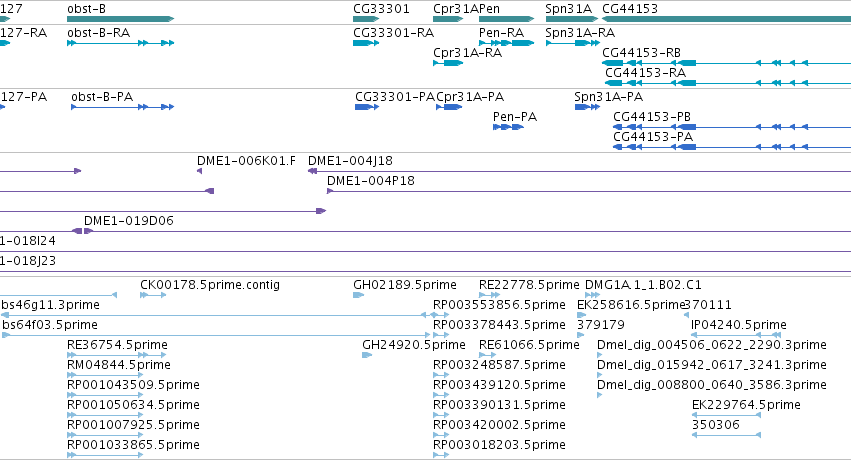Screen dimensions: 851x460
Task: Select the CG33301-RA transcript label
Action: pos(393,33)
